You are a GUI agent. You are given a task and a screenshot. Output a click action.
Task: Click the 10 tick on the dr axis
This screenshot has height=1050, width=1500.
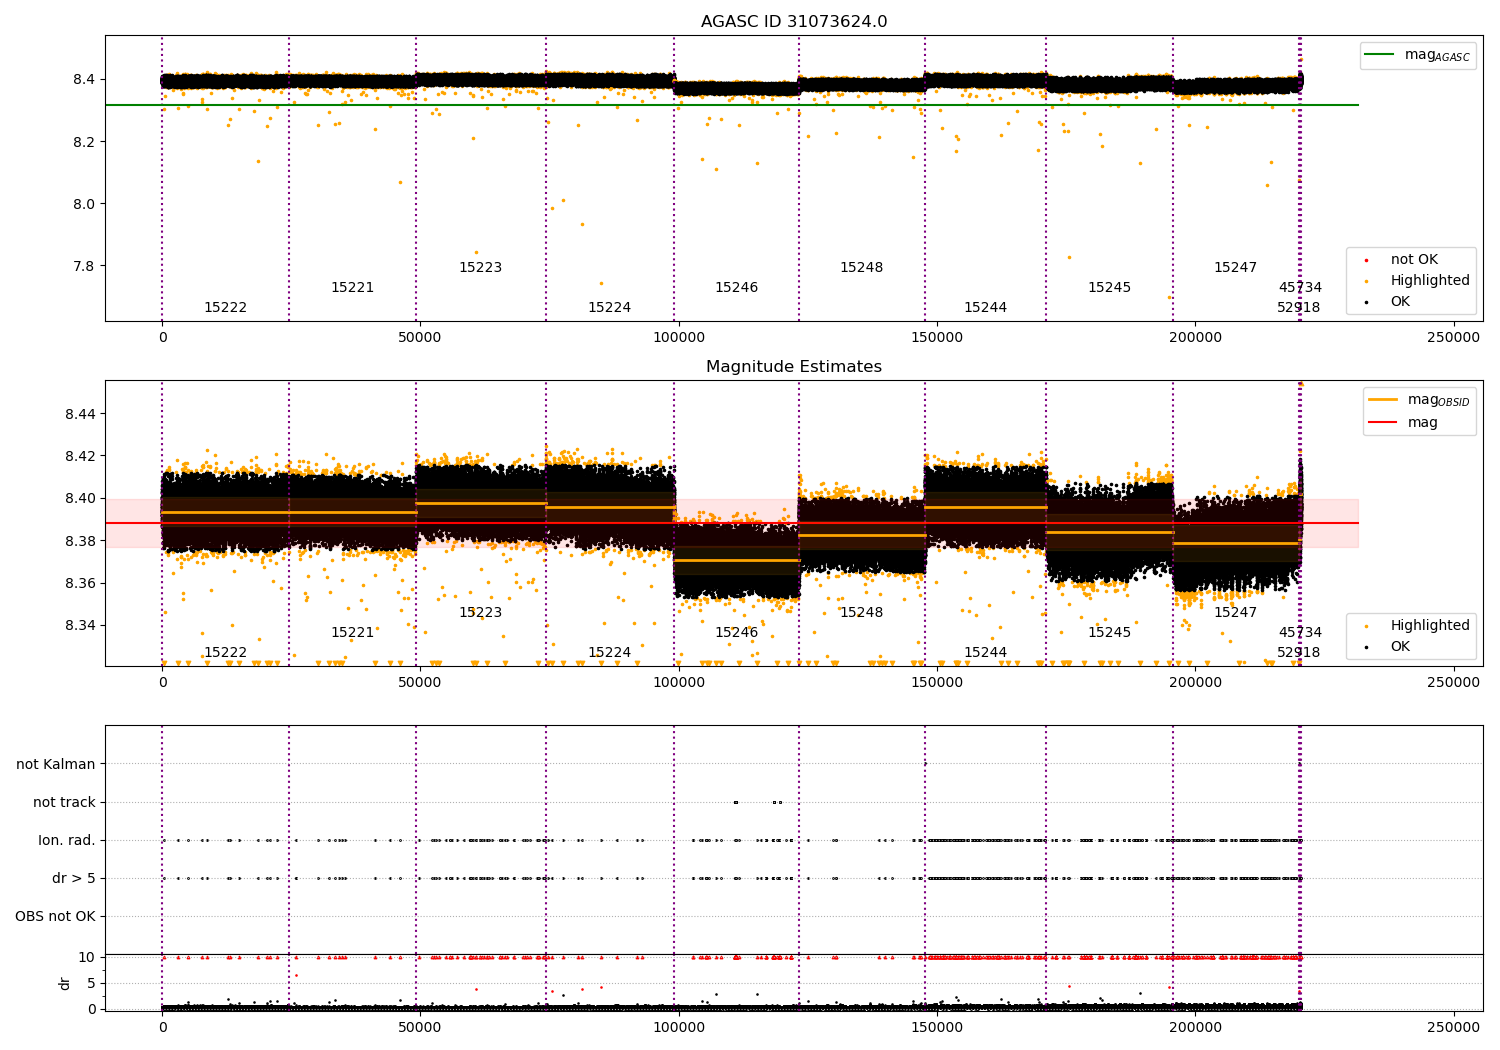point(87,957)
